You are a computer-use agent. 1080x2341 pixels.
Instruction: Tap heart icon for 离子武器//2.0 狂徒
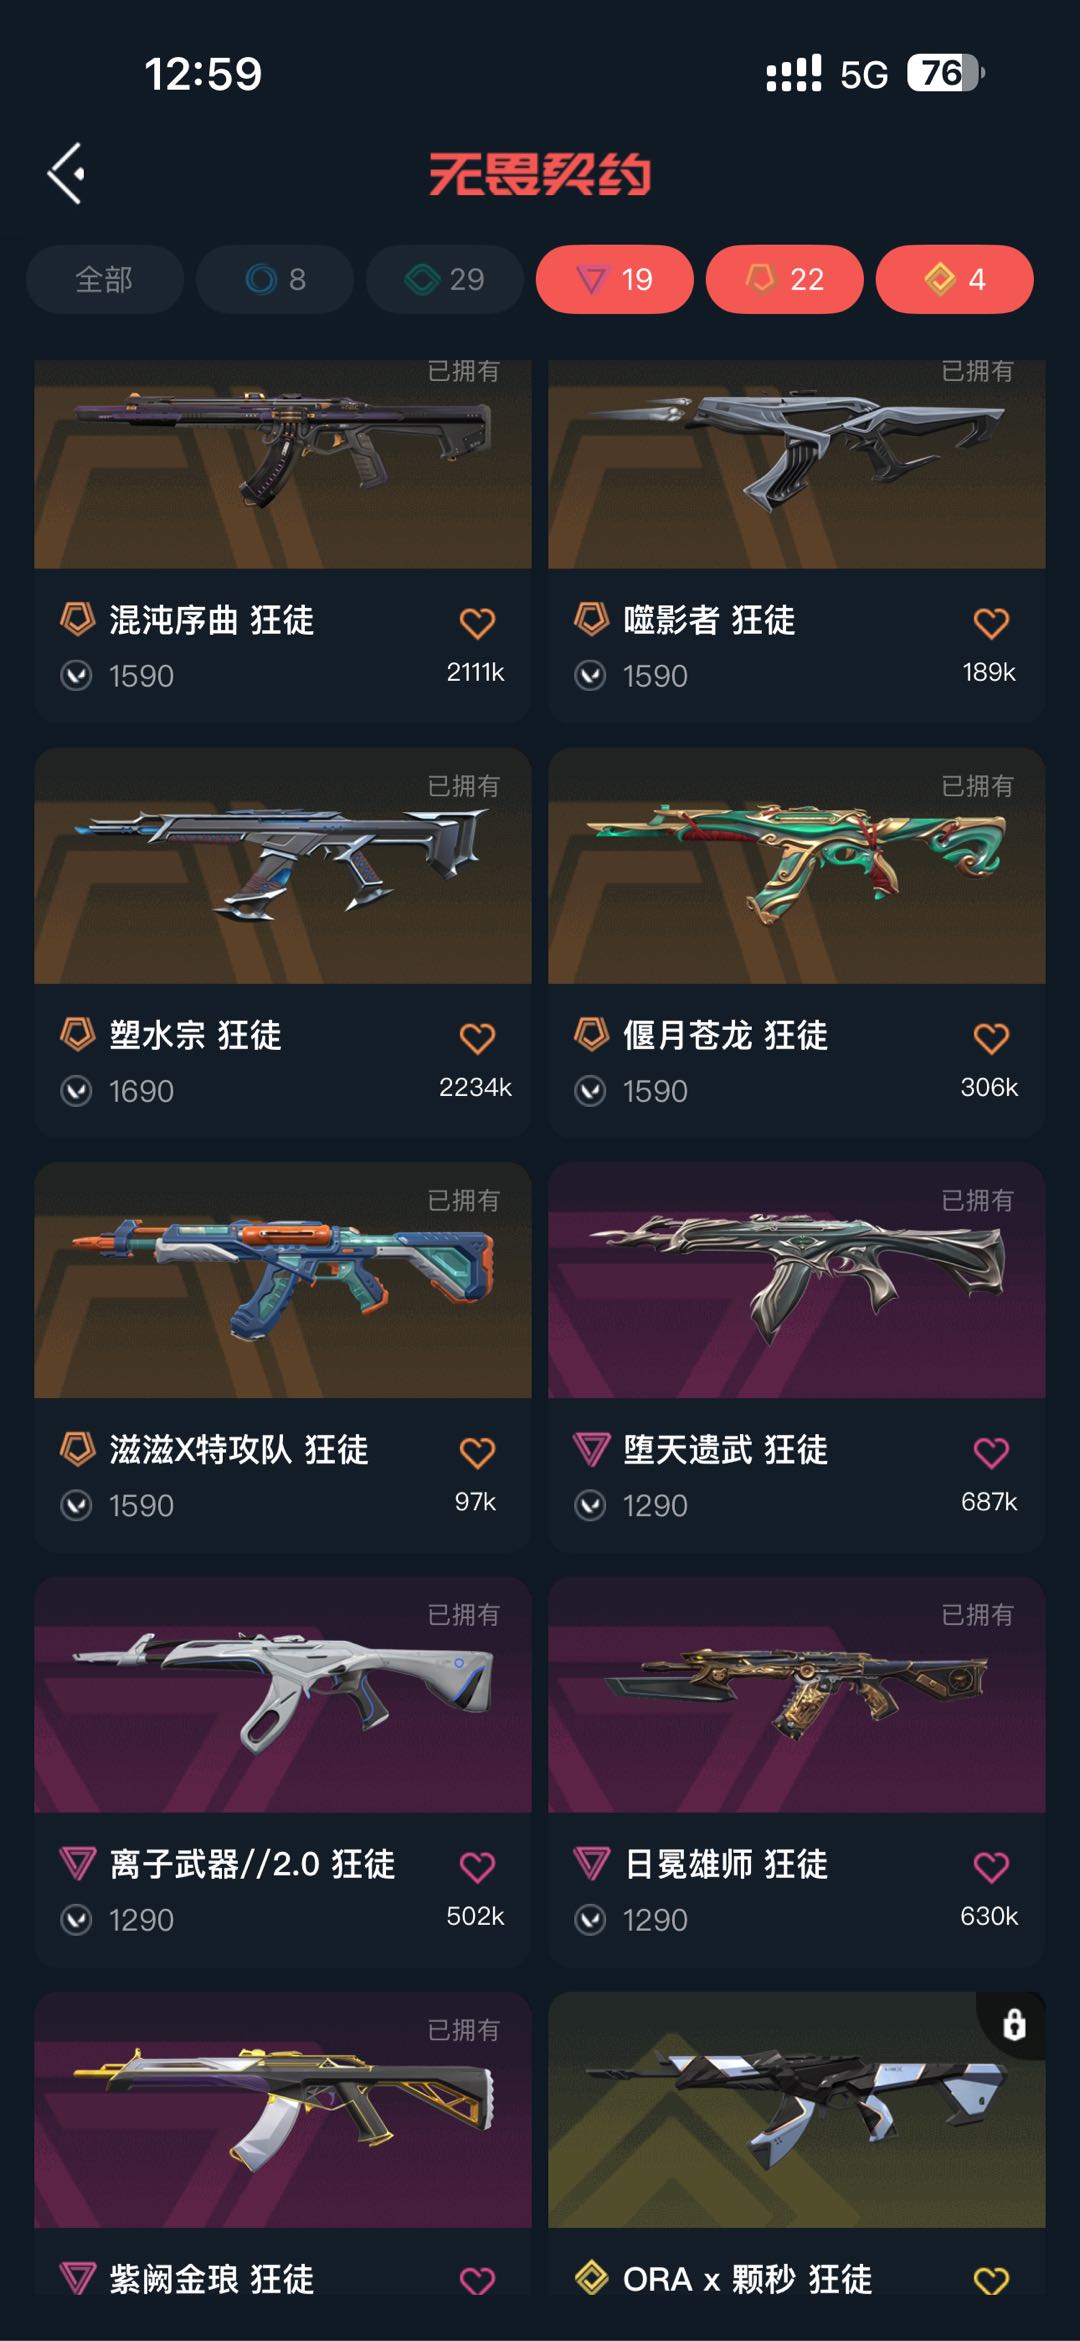click(477, 1867)
